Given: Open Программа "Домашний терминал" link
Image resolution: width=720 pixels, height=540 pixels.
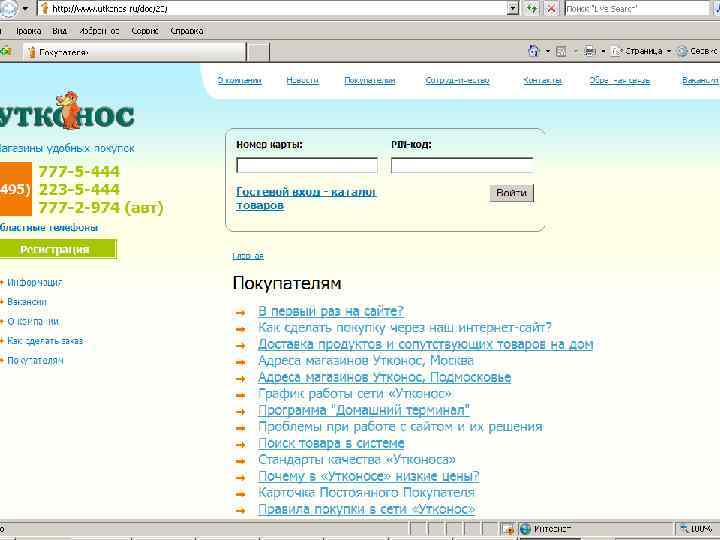Looking at the screenshot, I should 364,410.
